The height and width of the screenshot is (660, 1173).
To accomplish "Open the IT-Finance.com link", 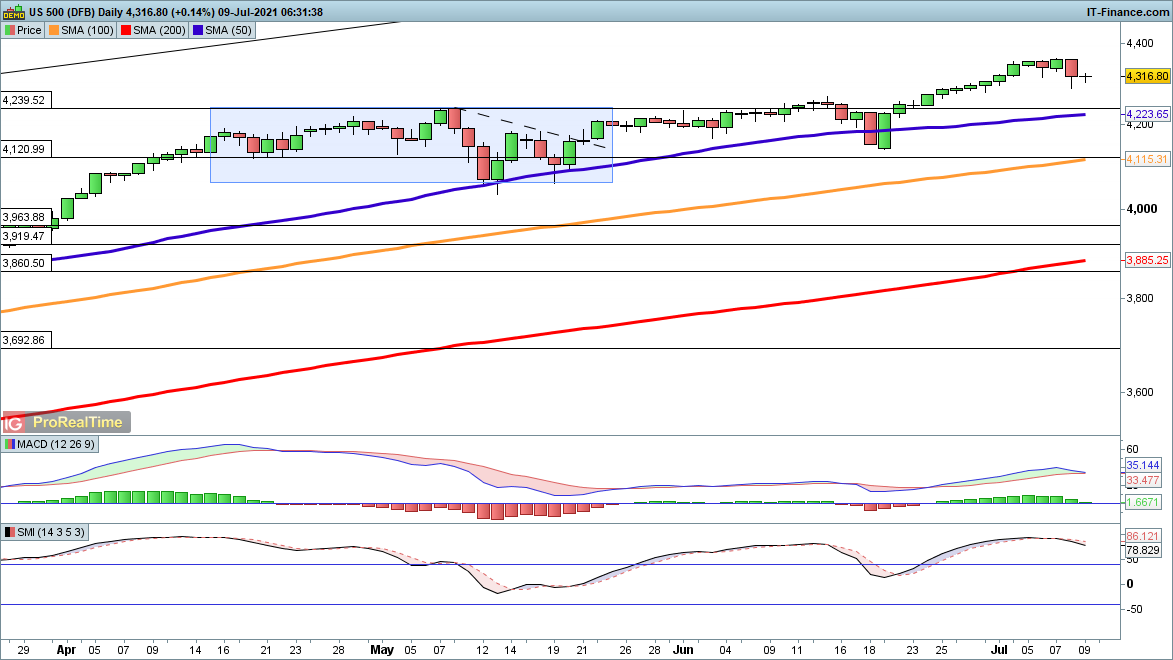I will pos(1127,11).
